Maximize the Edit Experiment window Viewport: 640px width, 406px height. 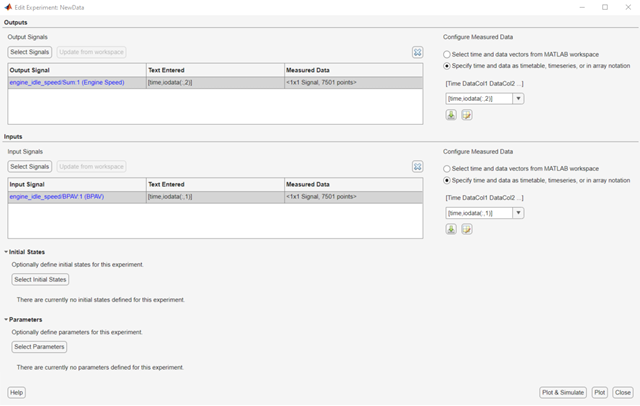[x=605, y=7]
